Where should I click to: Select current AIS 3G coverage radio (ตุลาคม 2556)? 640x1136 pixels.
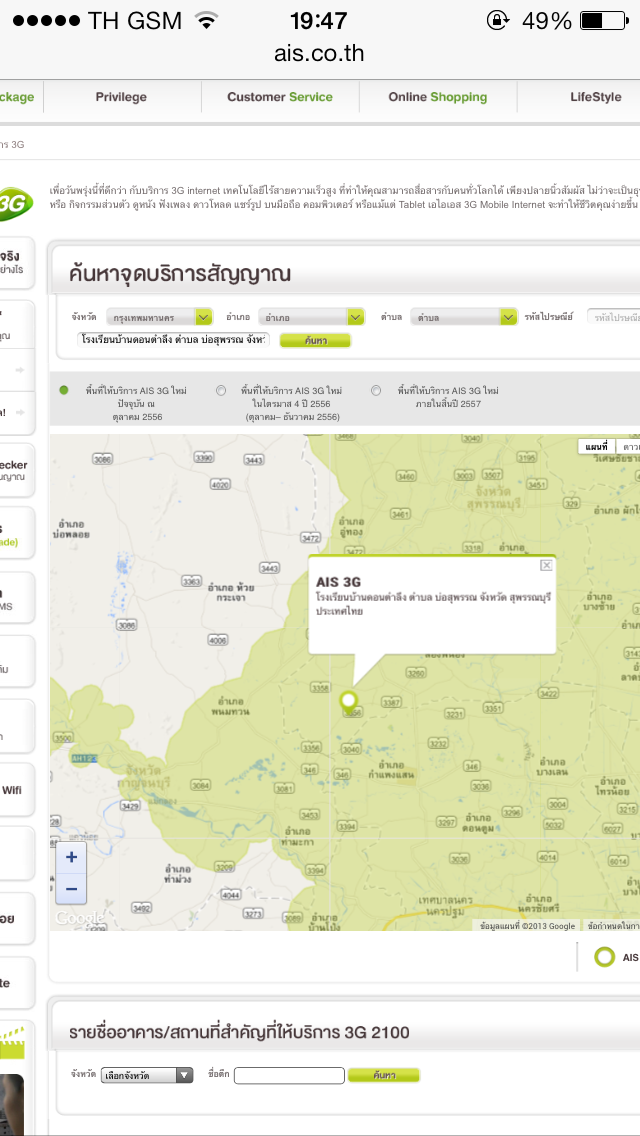(x=64, y=390)
